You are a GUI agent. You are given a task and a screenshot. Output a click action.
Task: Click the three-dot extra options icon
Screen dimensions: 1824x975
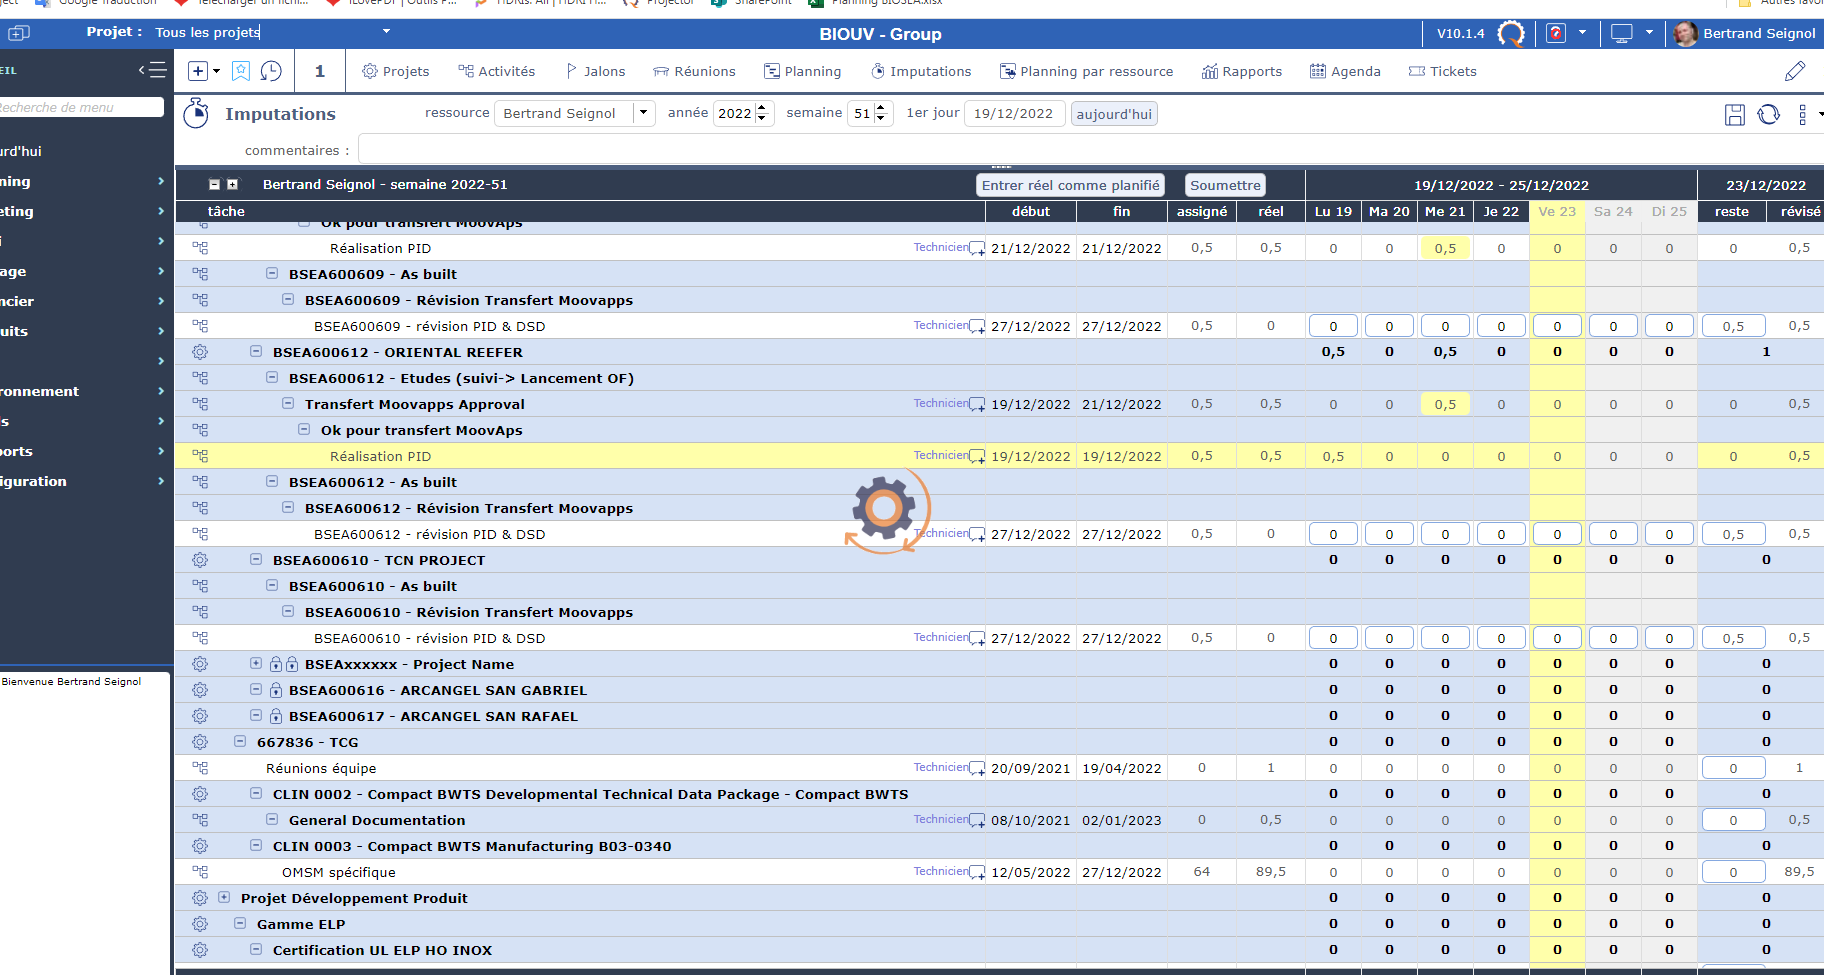point(1802,115)
